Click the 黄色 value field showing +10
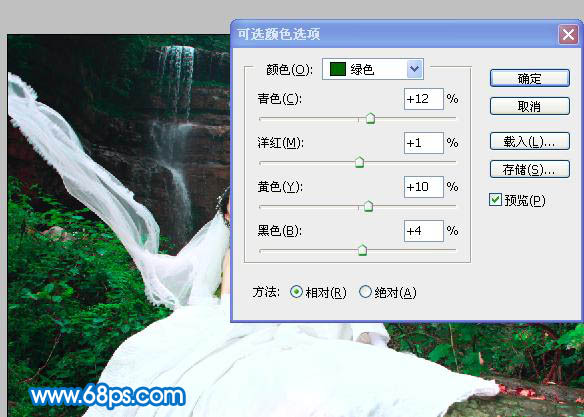Image resolution: width=584 pixels, height=417 pixels. pos(424,187)
